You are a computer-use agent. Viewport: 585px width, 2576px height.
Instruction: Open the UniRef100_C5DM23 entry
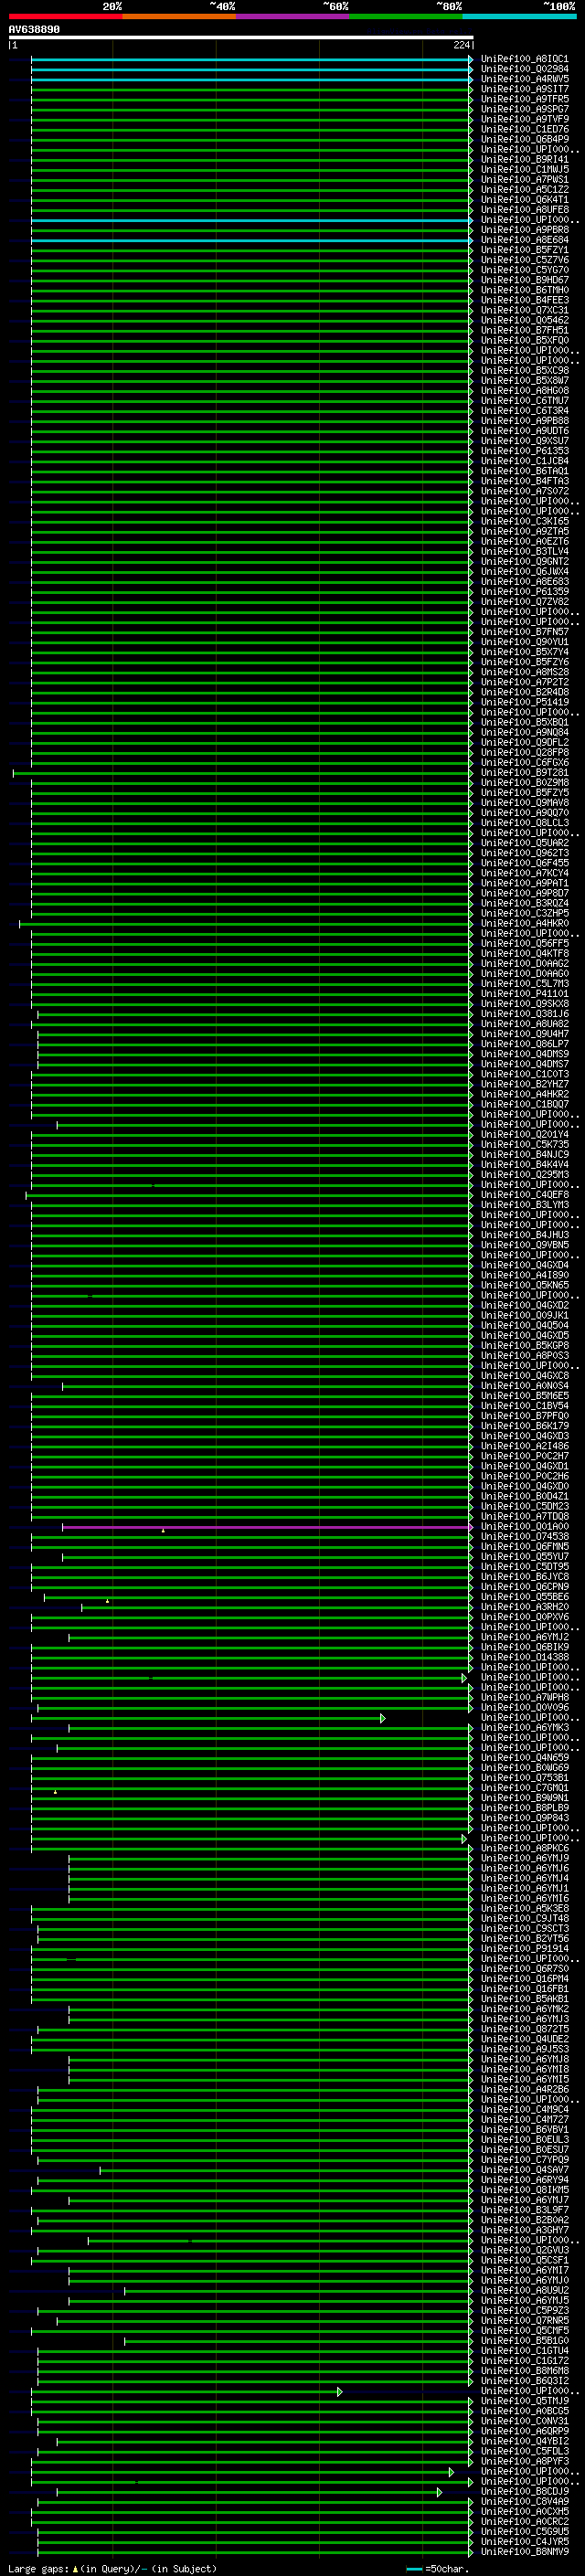[524, 1507]
